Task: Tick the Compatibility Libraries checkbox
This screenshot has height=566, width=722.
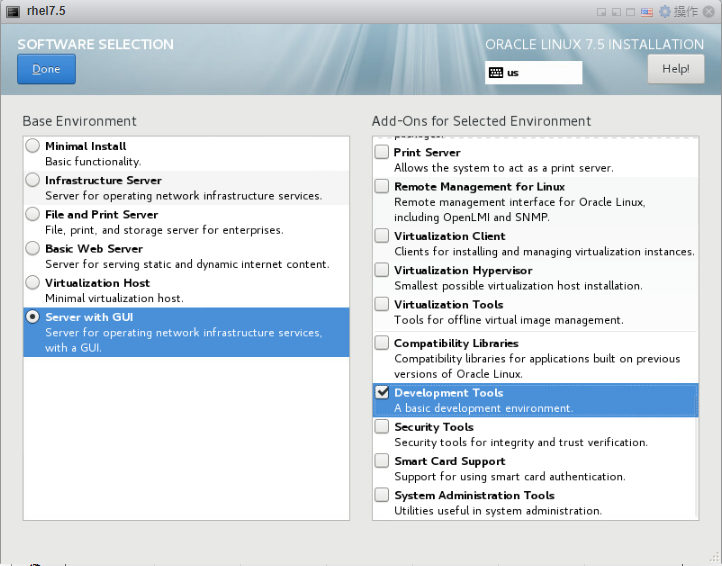Action: (382, 343)
